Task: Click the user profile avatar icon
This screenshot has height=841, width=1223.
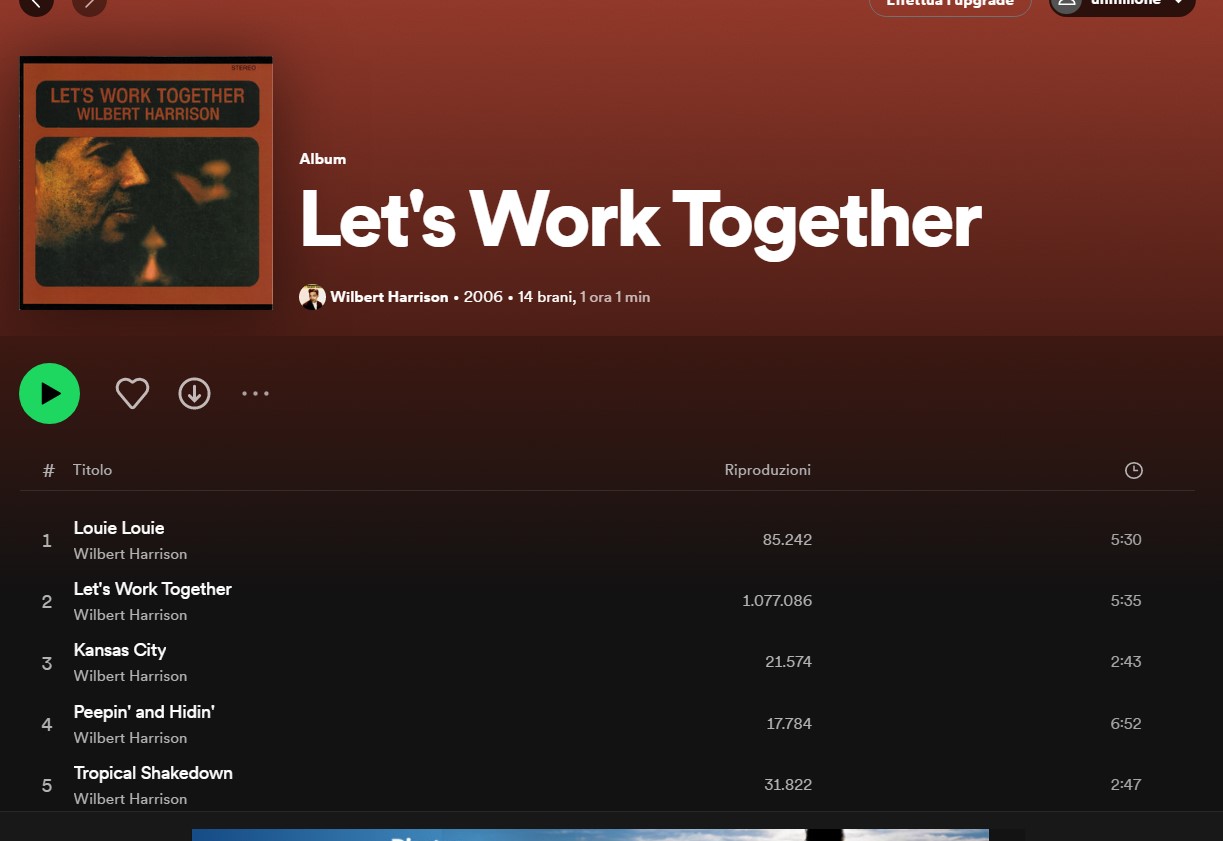Action: tap(1067, 3)
